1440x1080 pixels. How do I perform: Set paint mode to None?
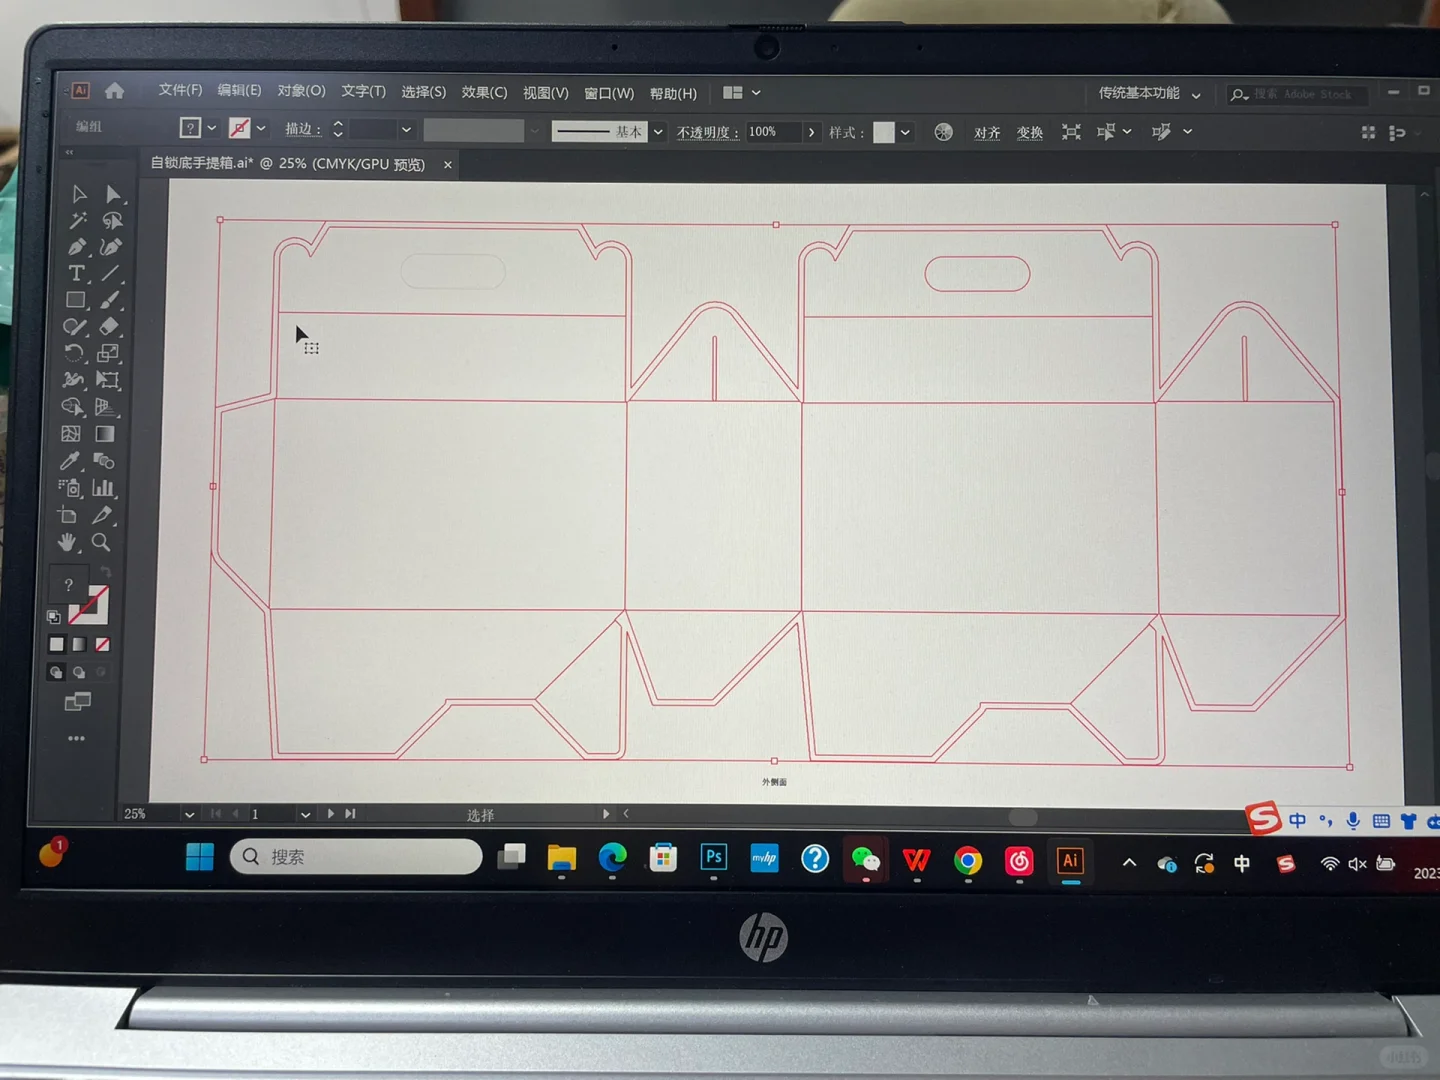coord(102,644)
